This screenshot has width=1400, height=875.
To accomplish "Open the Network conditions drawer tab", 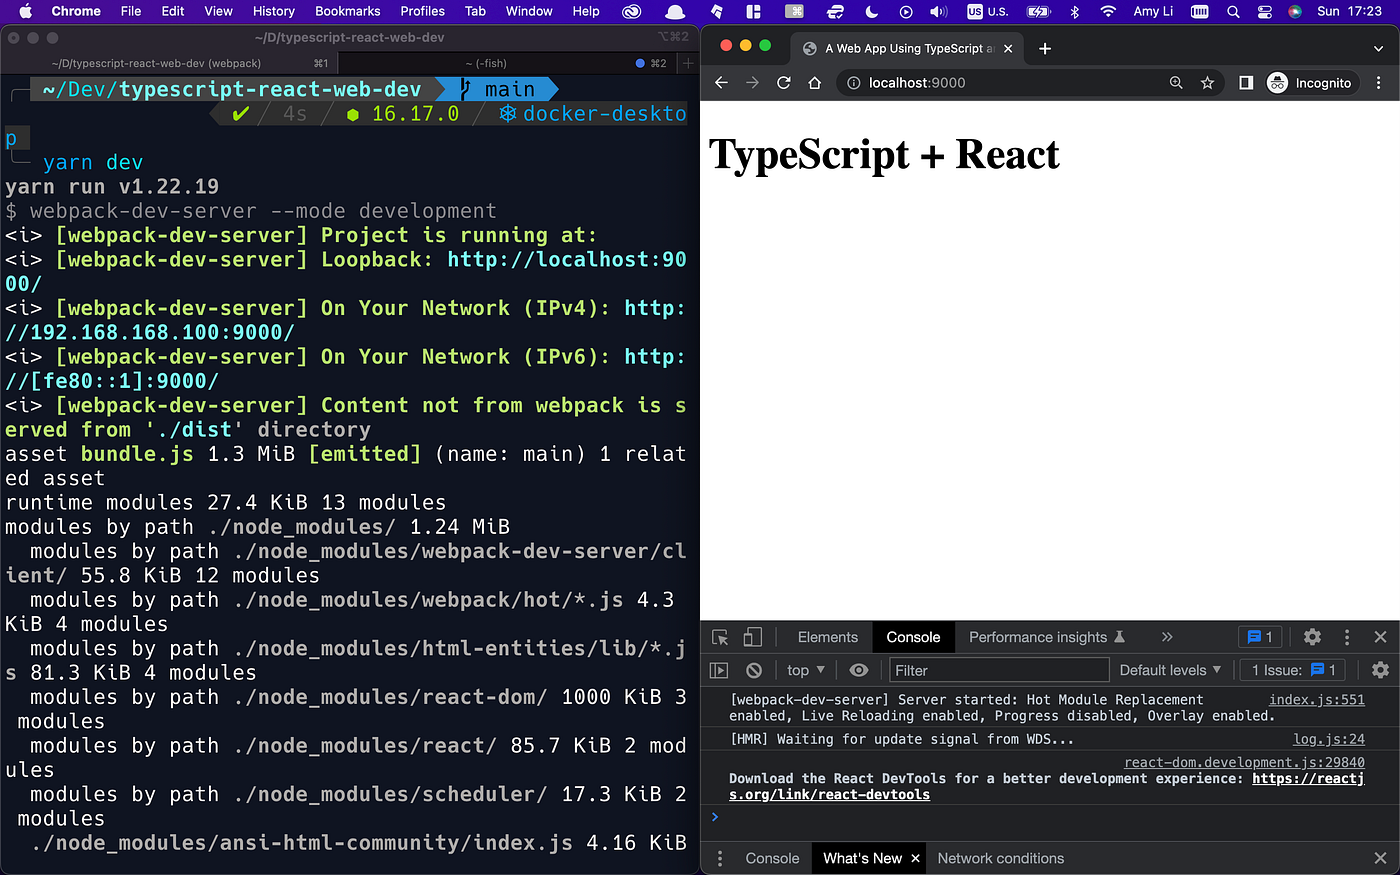I will [x=1000, y=857].
